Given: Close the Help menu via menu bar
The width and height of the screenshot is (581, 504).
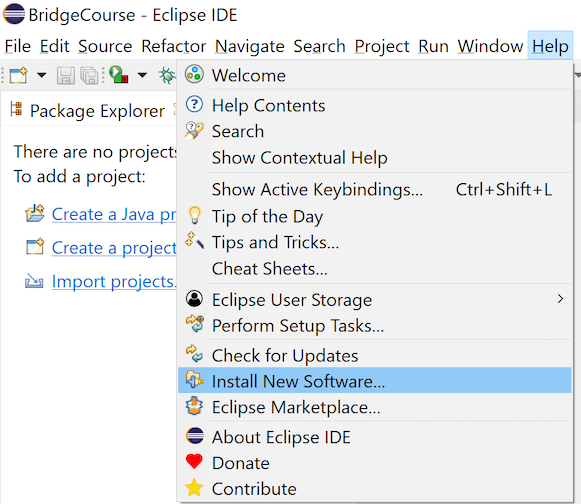Looking at the screenshot, I should click(x=550, y=46).
